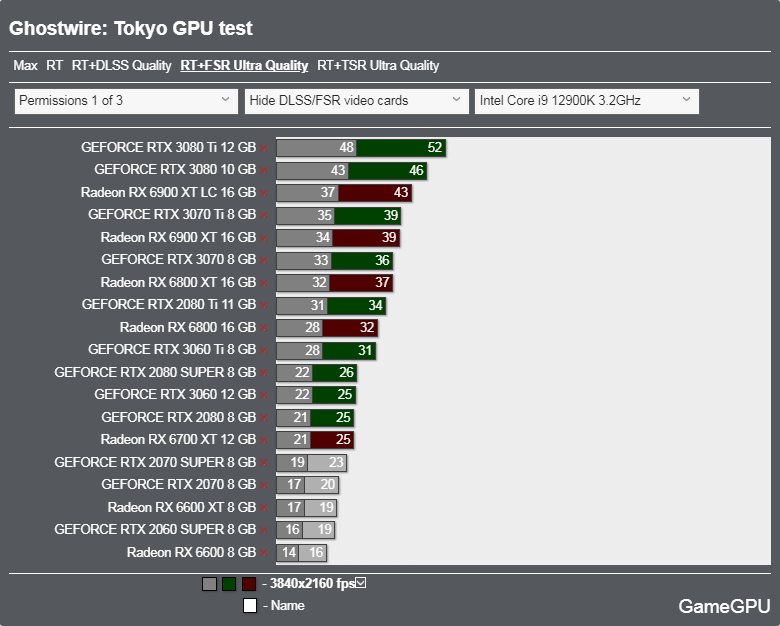
Task: Remove GEFORCE RTX 3060 Ti 8 GB row
Action: coord(264,350)
